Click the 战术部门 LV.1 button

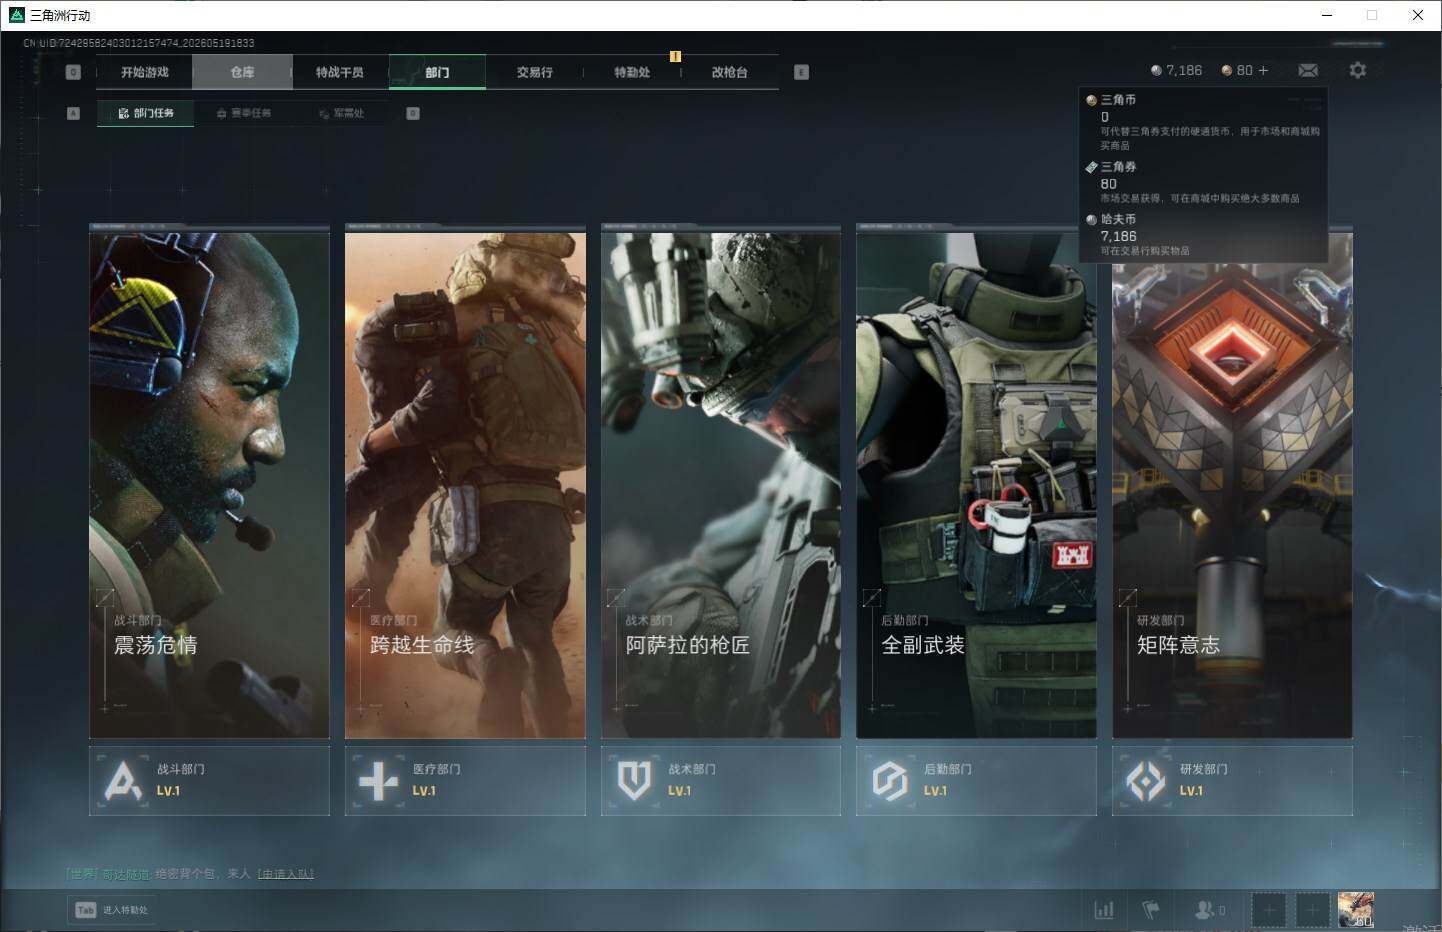tap(721, 780)
